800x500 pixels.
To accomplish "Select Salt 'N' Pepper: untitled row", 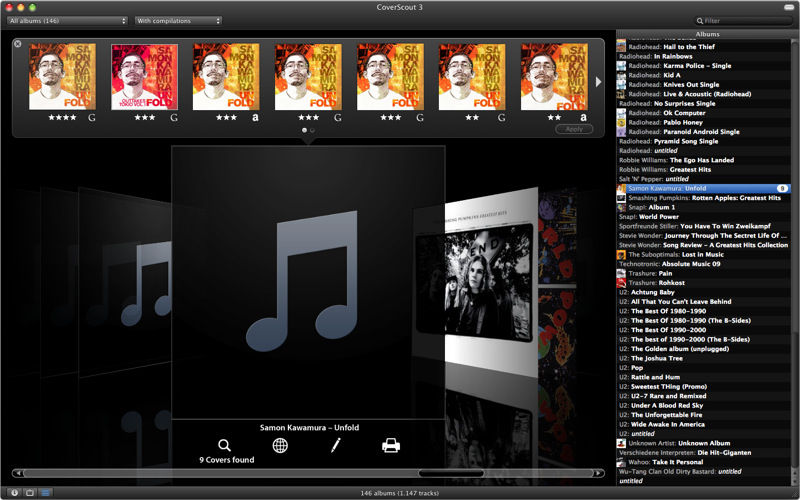I will coord(704,179).
